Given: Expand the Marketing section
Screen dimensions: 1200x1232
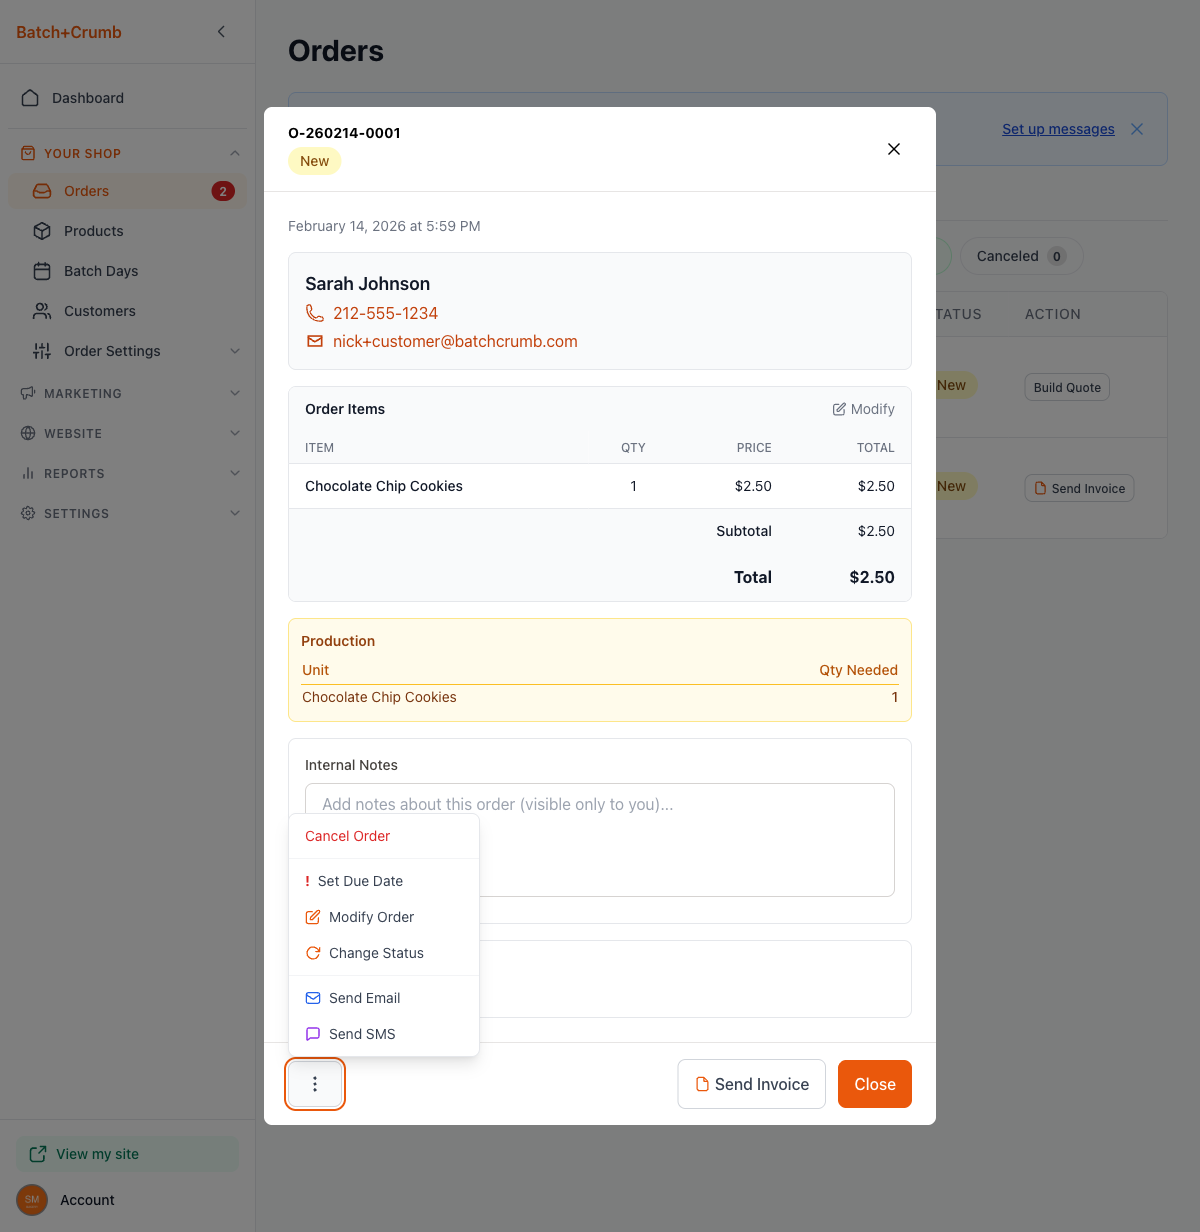Looking at the screenshot, I should 235,393.
